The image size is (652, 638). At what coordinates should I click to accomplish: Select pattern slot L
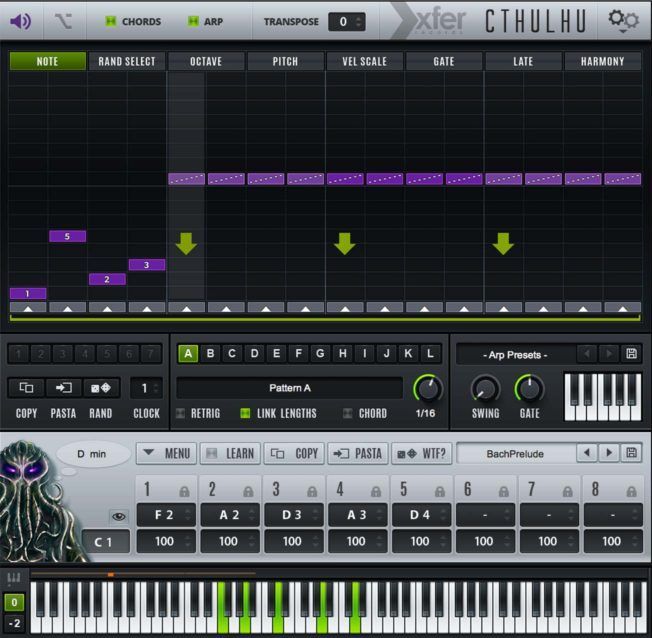(430, 354)
